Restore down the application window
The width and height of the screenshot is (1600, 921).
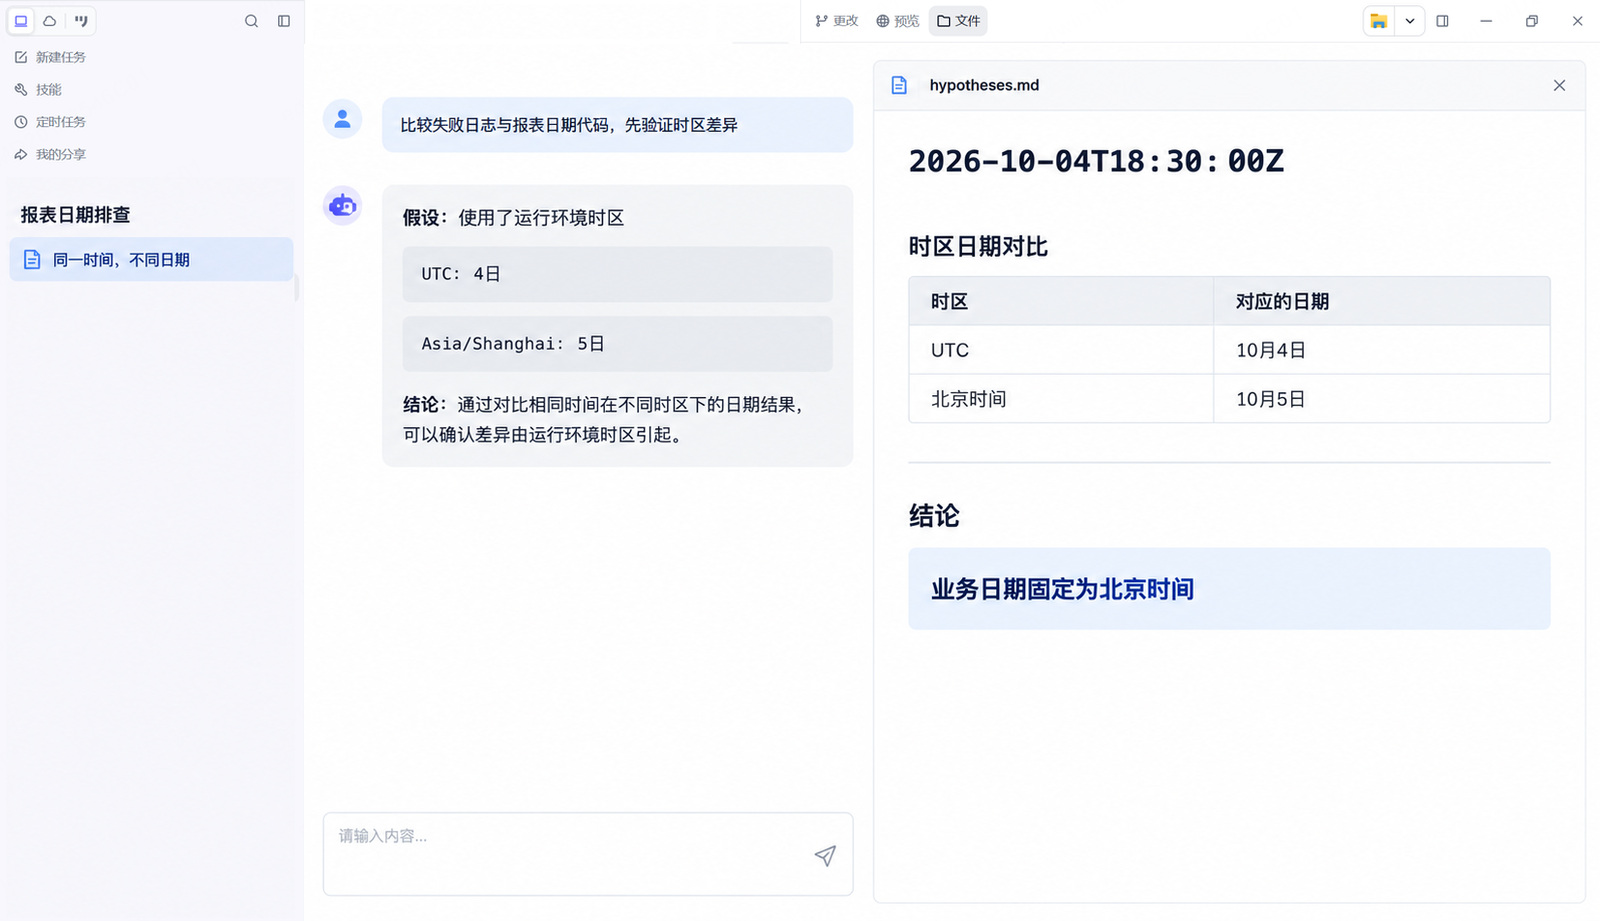(x=1531, y=21)
